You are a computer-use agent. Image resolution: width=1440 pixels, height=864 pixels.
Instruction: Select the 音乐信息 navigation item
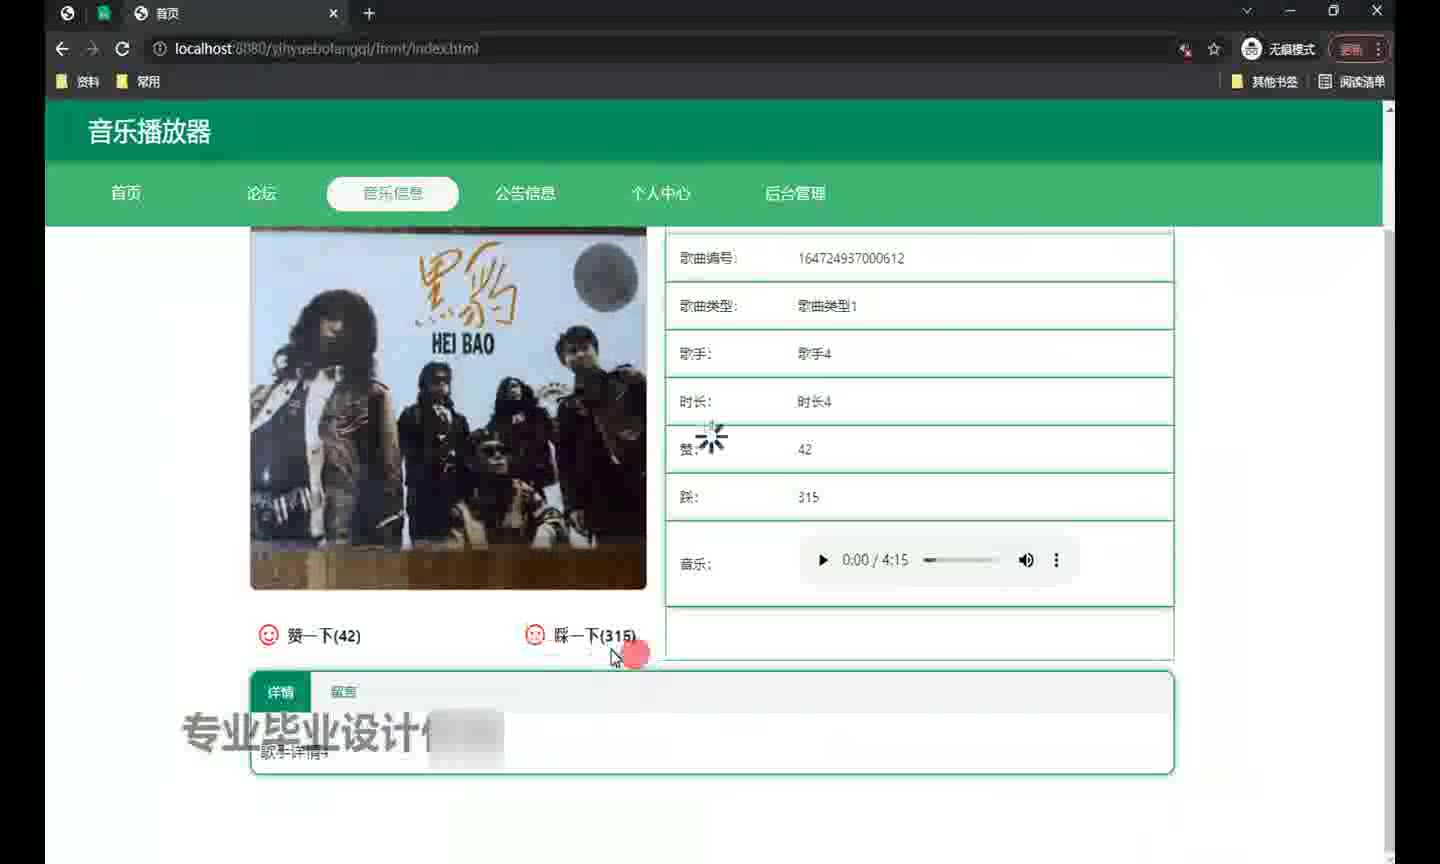click(x=393, y=193)
